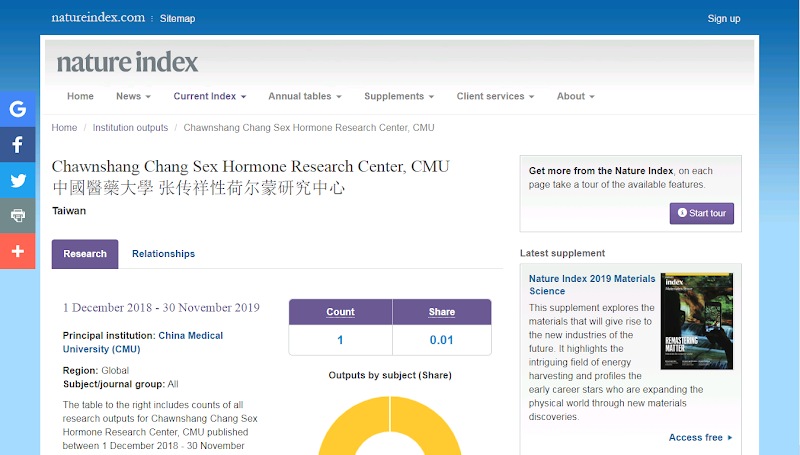
Task: Expand the Client services menu
Action: point(495,97)
